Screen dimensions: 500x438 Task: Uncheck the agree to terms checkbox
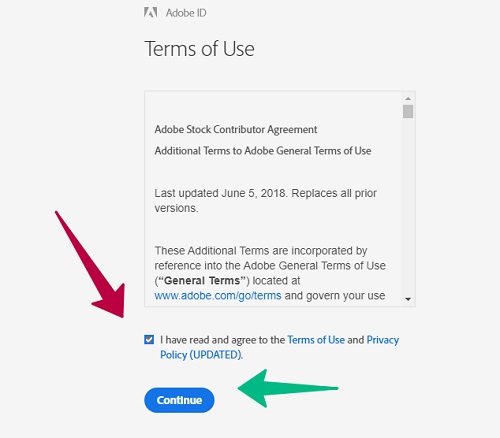(149, 340)
